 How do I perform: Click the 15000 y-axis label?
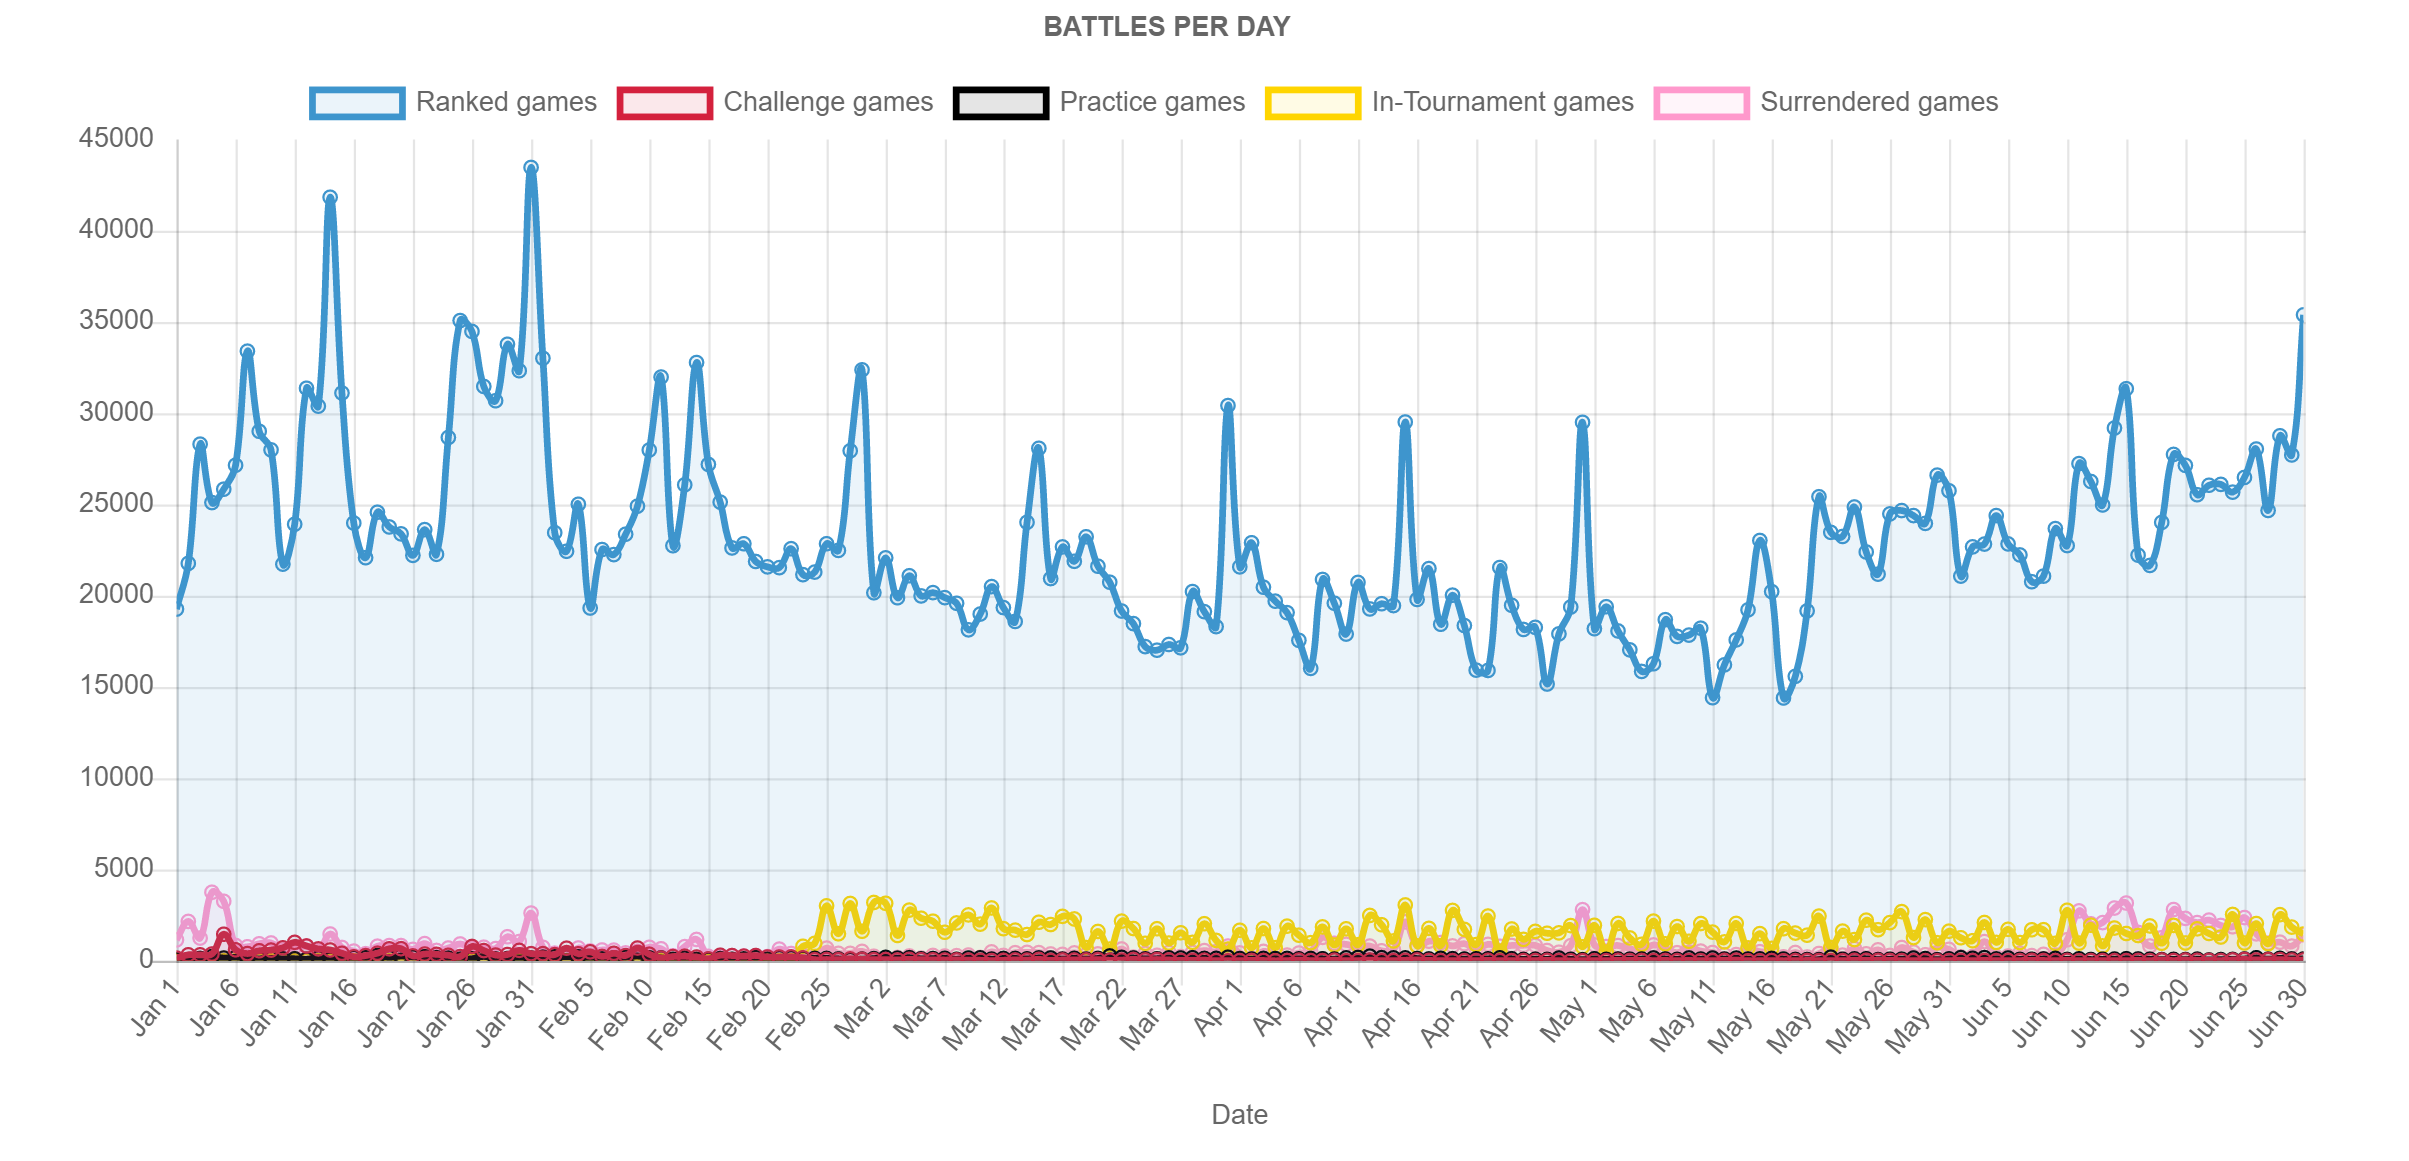(116, 685)
